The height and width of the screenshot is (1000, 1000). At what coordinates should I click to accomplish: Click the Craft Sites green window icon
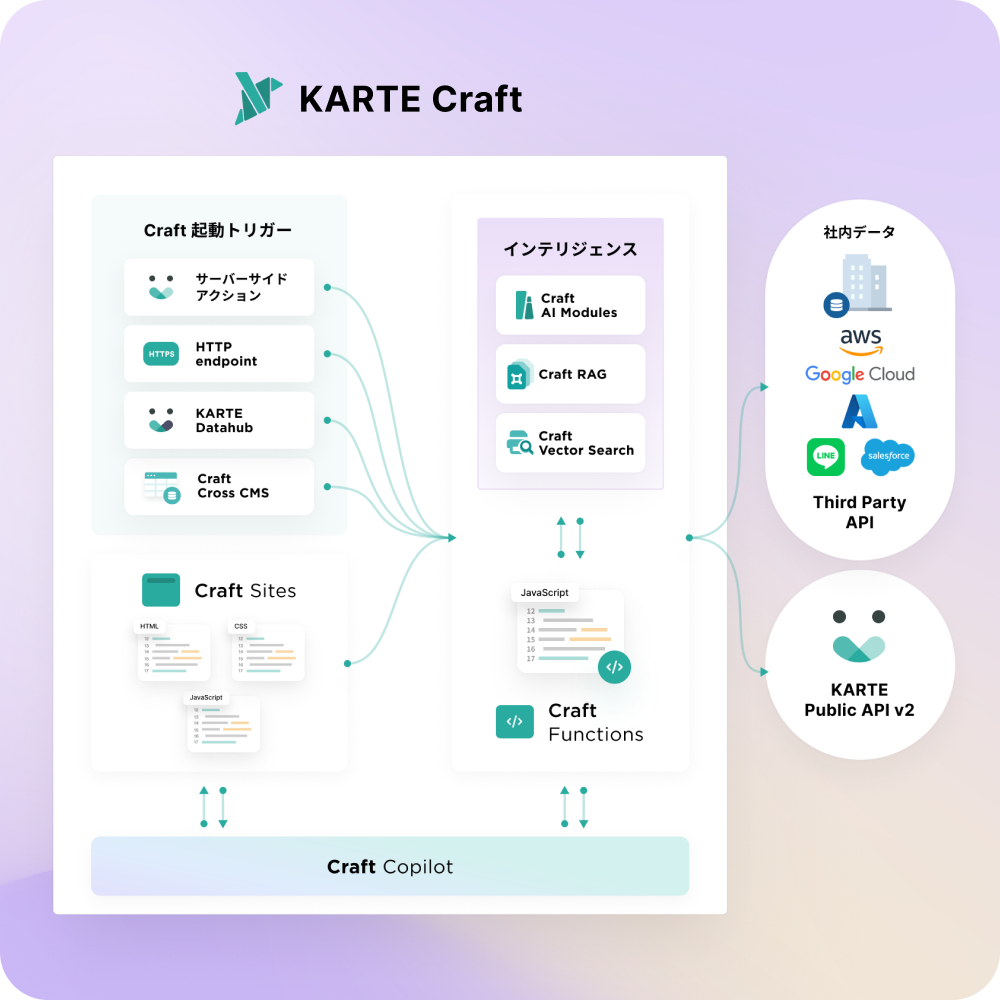point(161,590)
